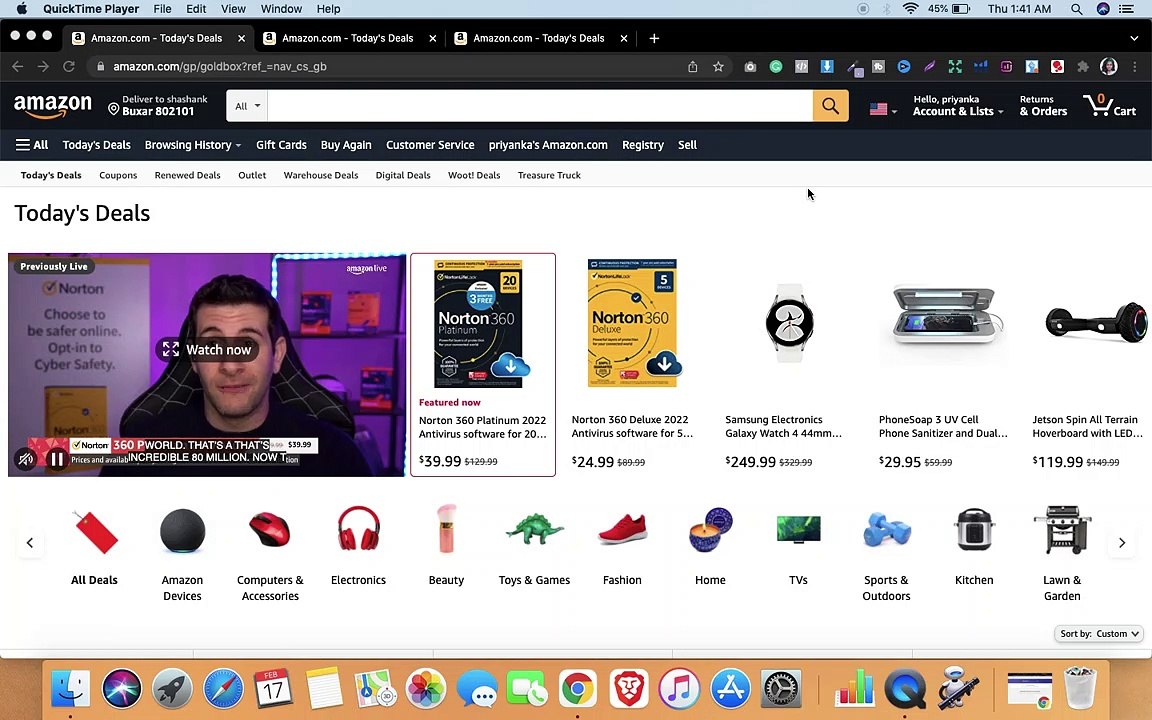Open the File menu
This screenshot has height=720, width=1152.
click(x=162, y=9)
